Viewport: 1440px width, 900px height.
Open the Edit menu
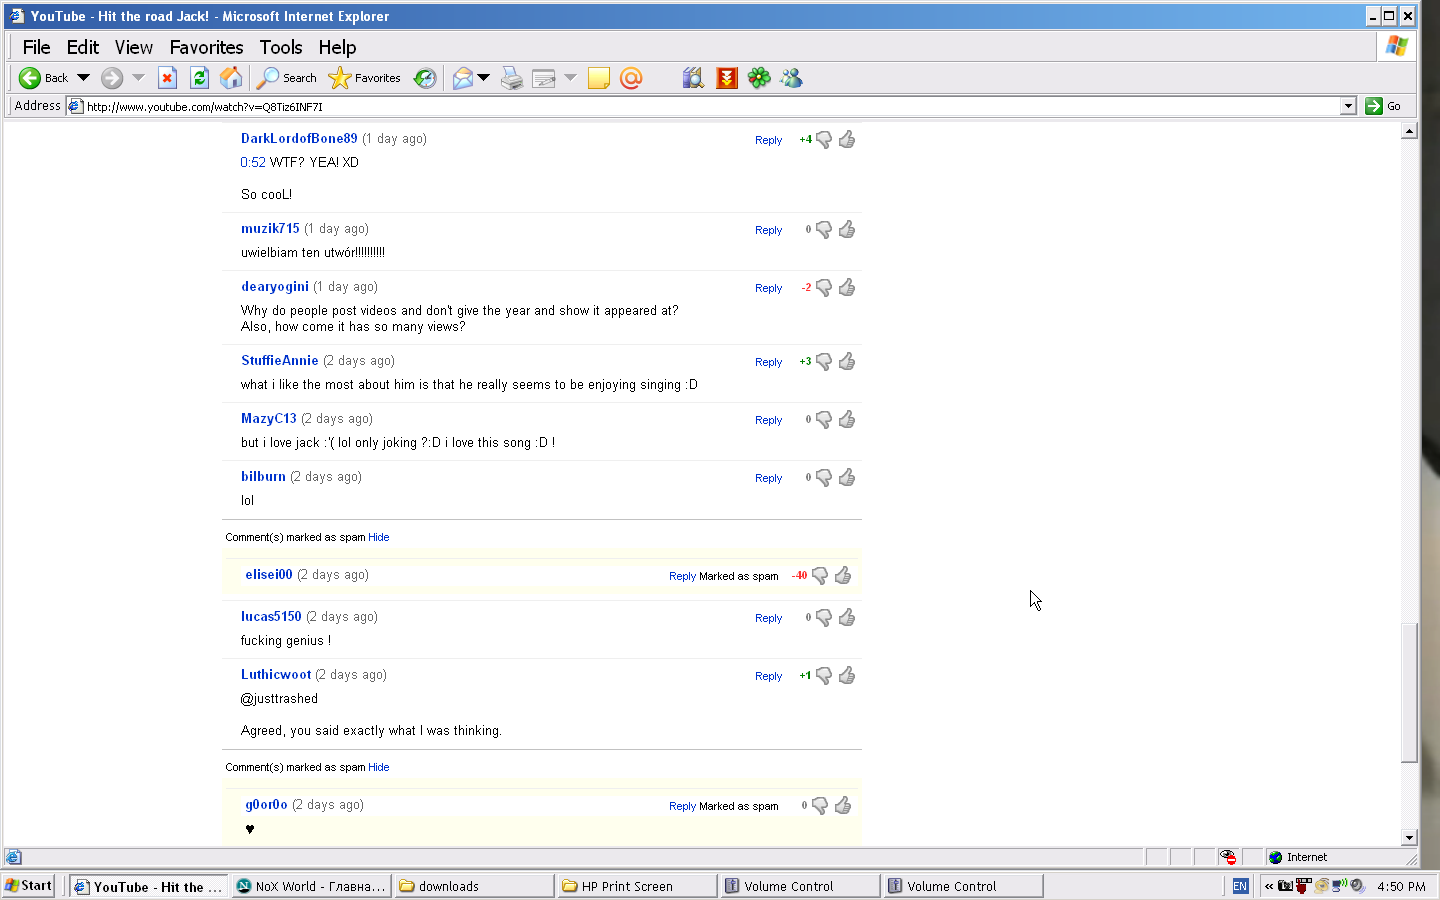(83, 47)
